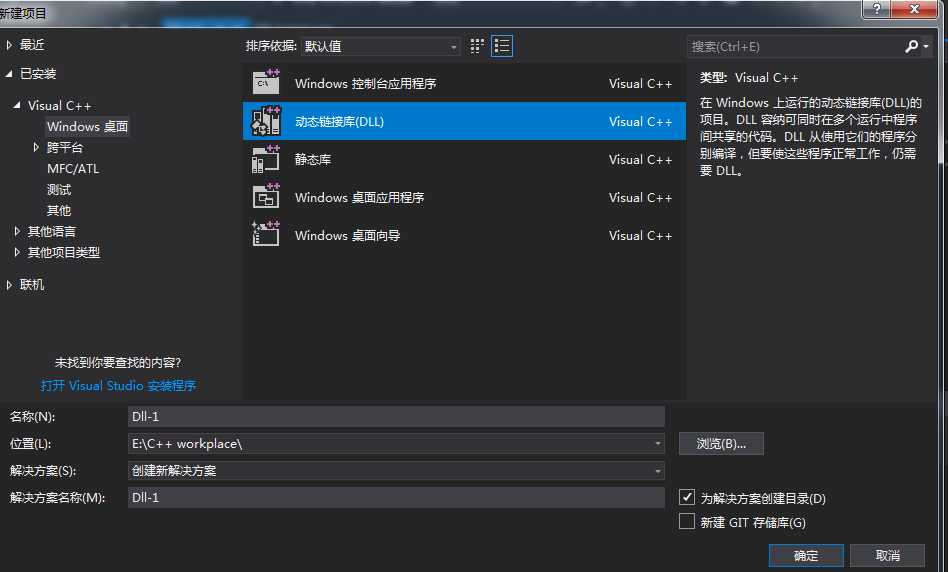Click the 位置 path text E:\C++ workplace\
Viewport: 948px width, 572px height.
187,443
